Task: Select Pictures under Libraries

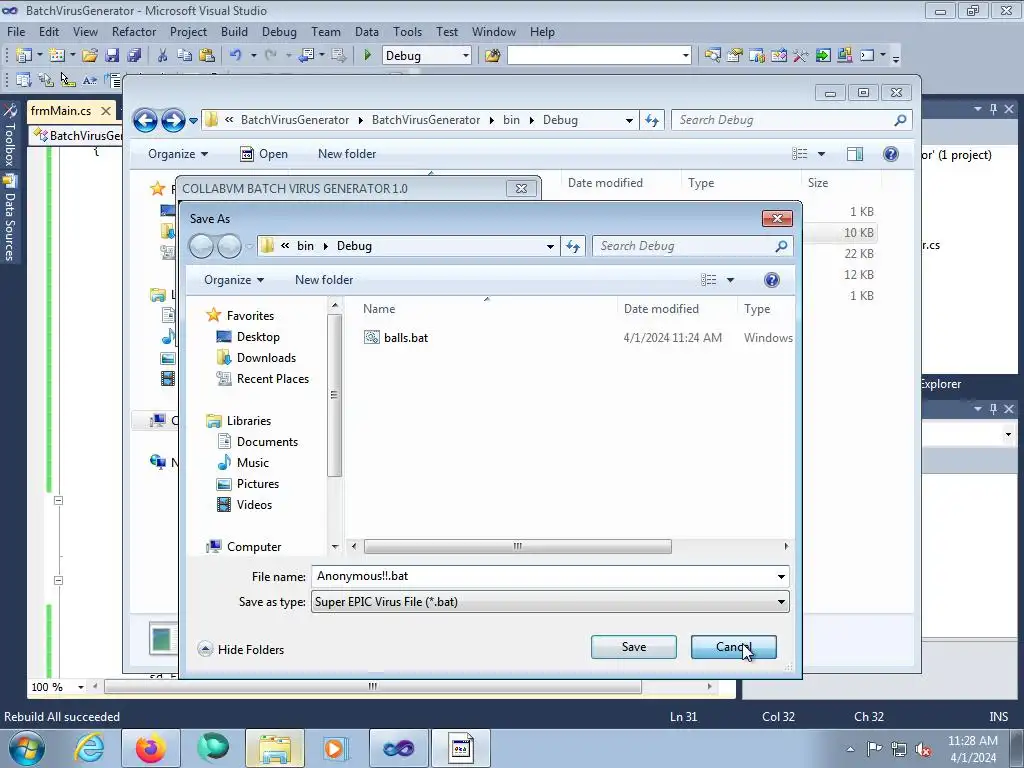Action: click(248, 483)
